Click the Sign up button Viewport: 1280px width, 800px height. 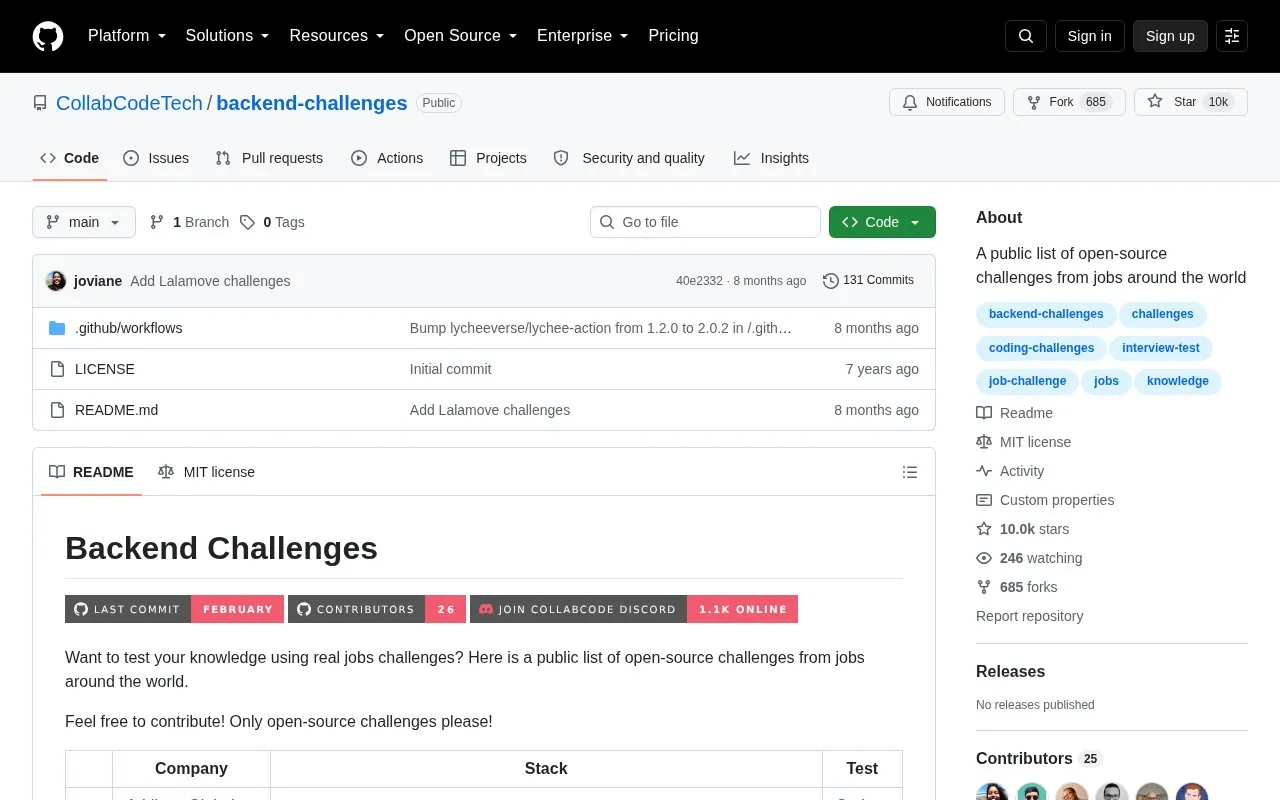click(x=1170, y=36)
